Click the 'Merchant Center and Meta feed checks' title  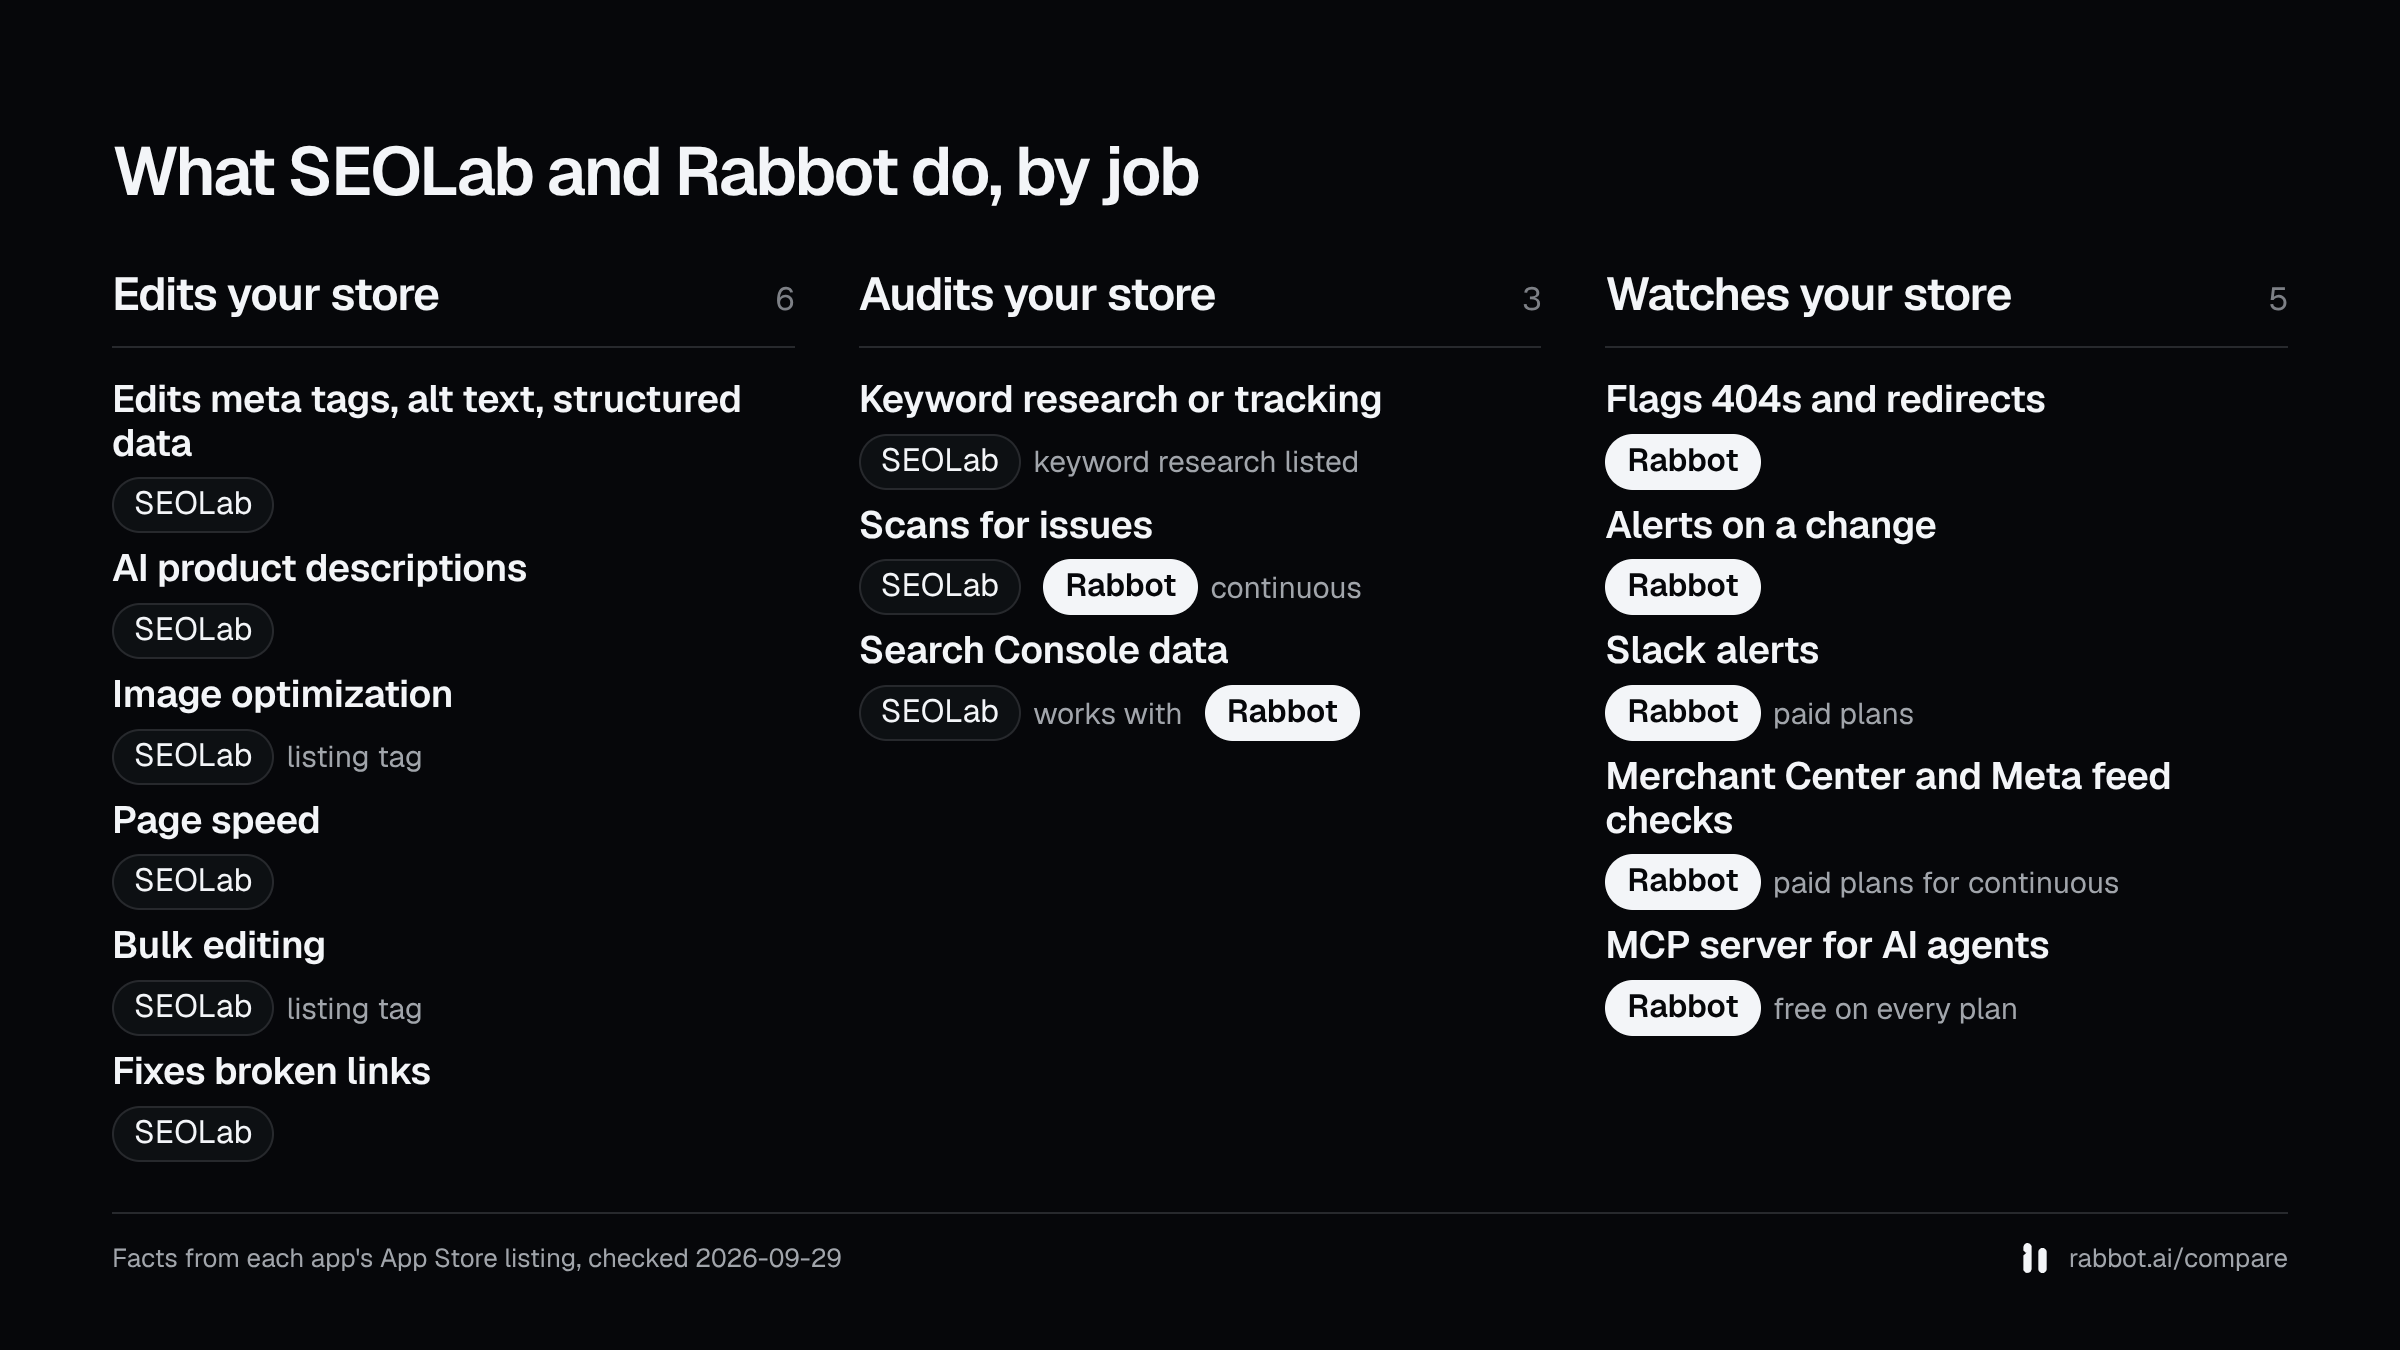(1888, 798)
